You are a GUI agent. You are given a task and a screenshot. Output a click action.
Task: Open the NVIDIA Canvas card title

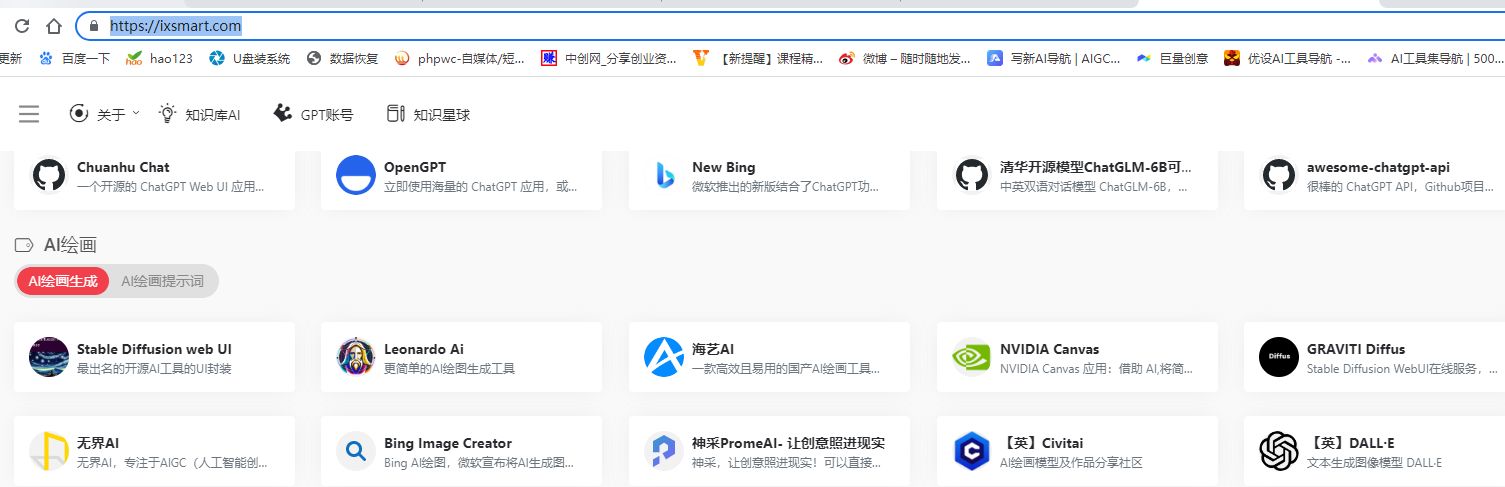tap(1049, 349)
